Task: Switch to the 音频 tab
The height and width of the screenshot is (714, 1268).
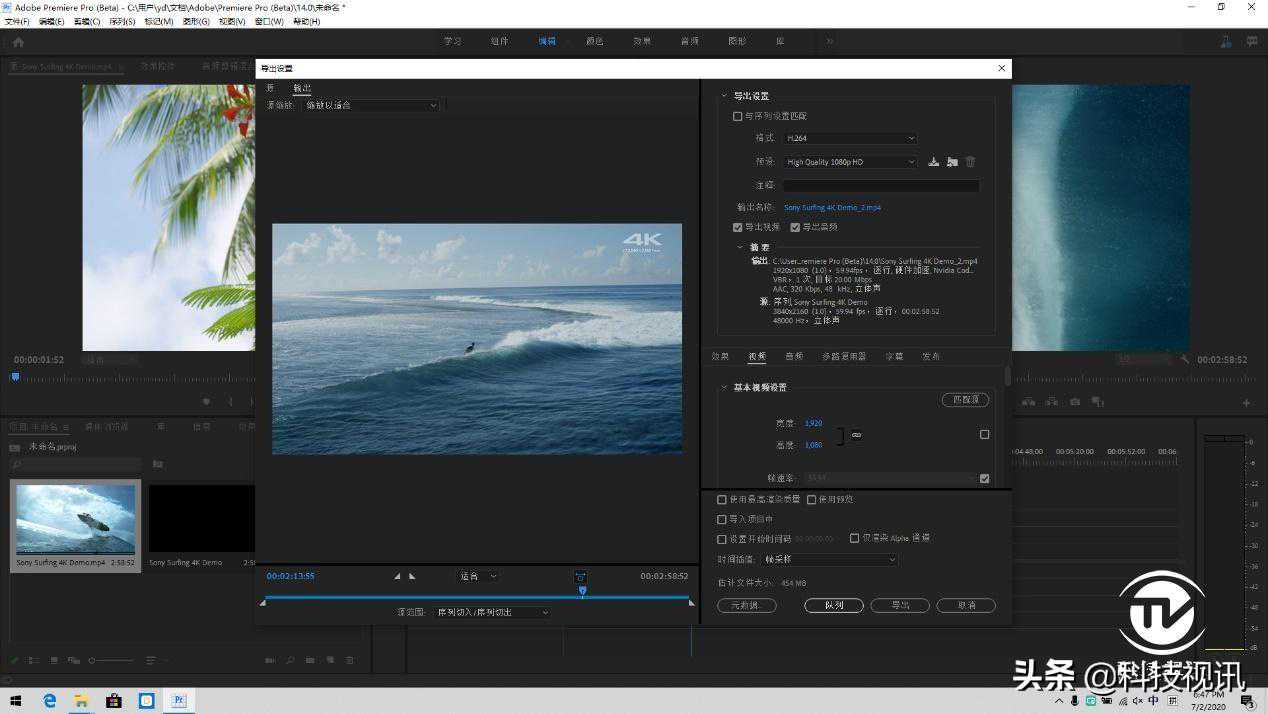Action: coord(794,356)
